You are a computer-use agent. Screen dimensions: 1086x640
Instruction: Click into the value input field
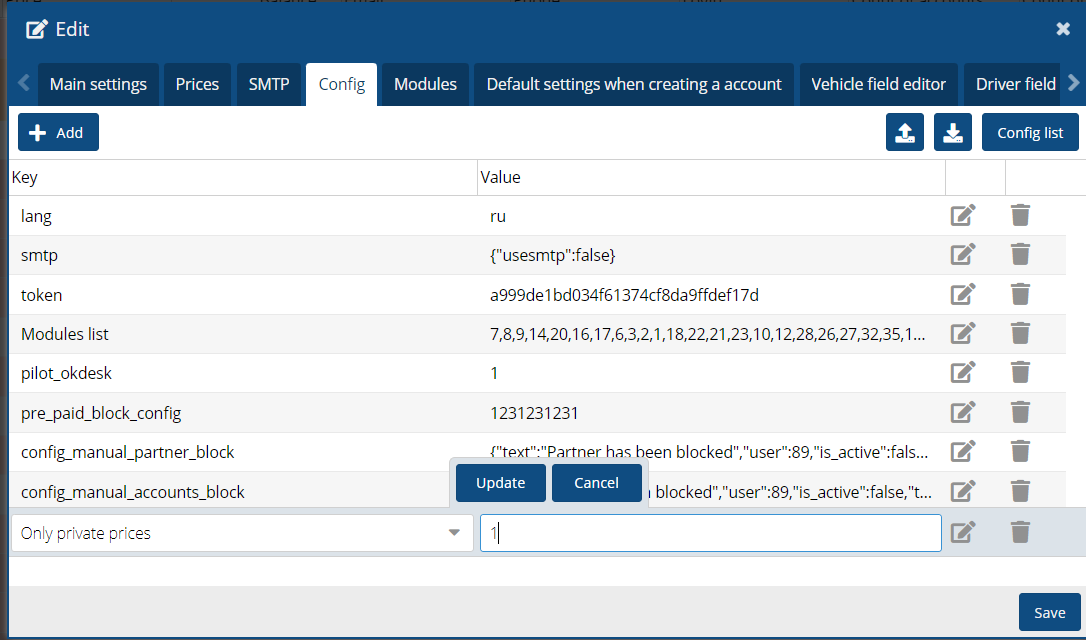710,533
